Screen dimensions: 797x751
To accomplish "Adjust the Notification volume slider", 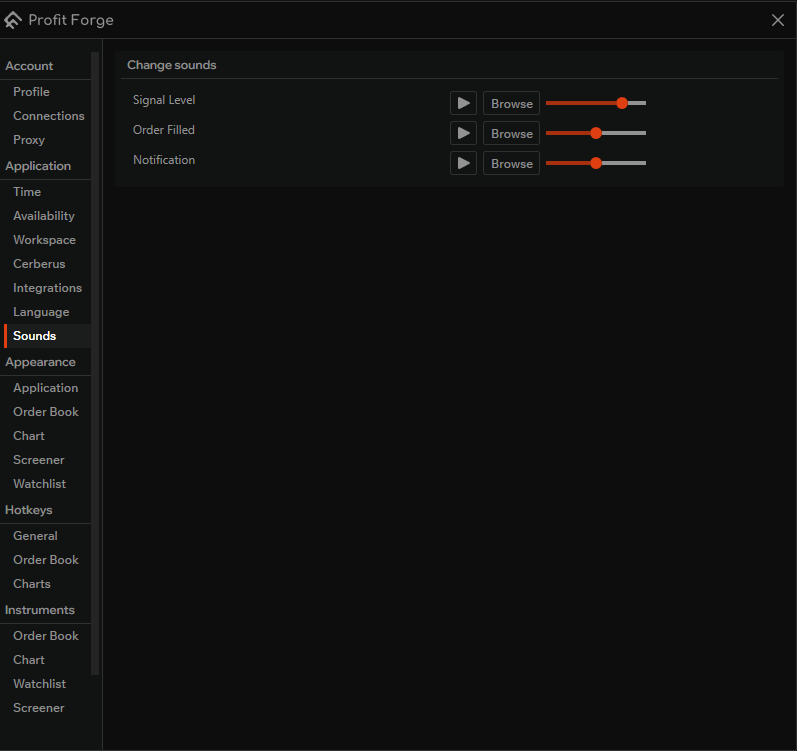I will click(x=596, y=163).
